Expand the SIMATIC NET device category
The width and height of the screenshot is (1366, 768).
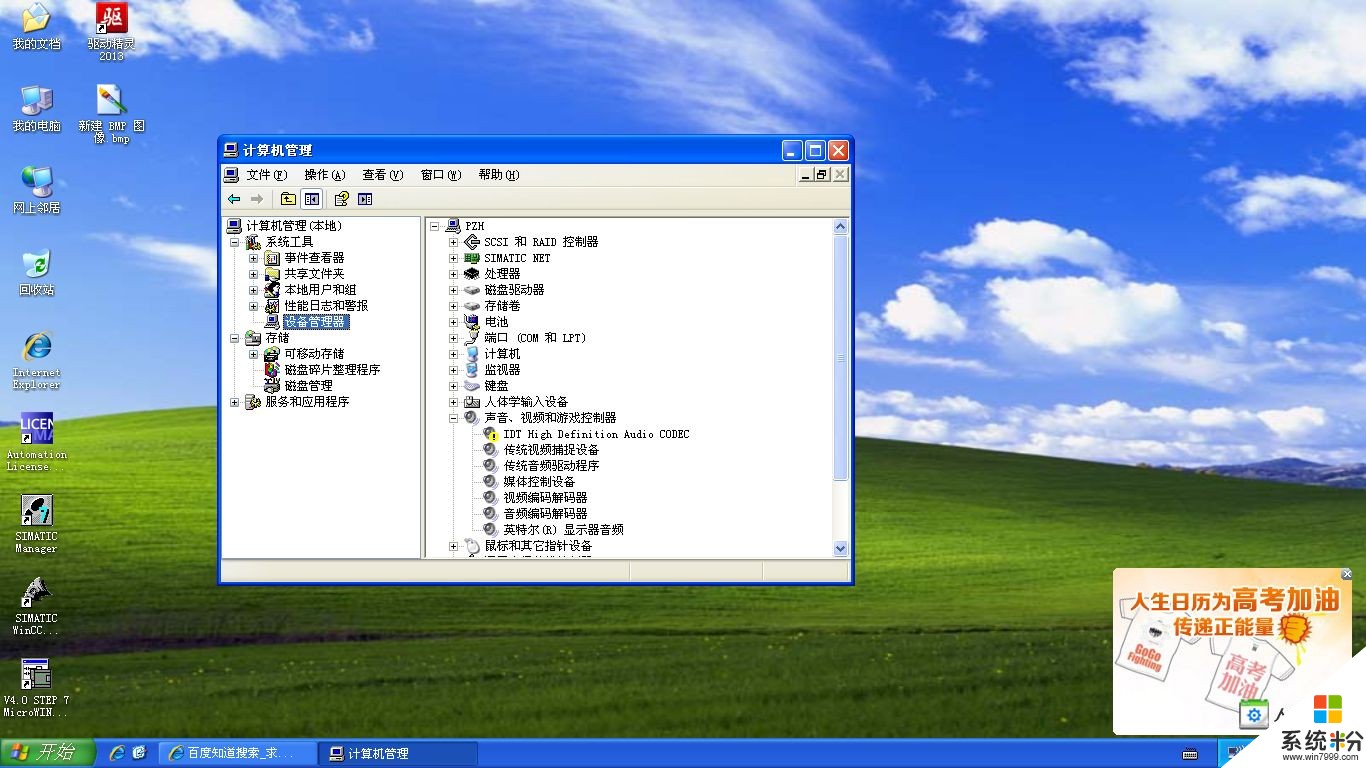(454, 258)
